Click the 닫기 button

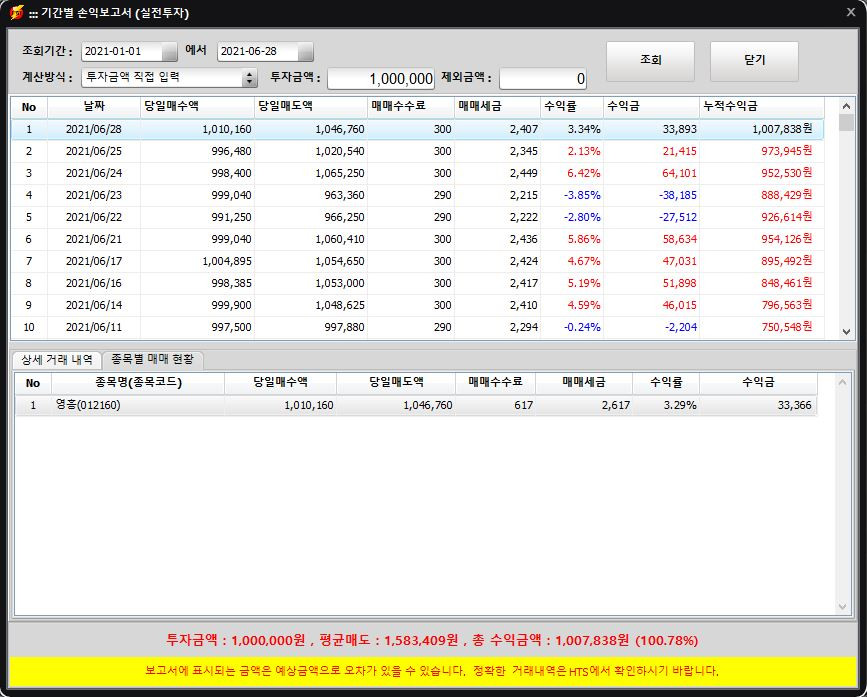tap(754, 61)
